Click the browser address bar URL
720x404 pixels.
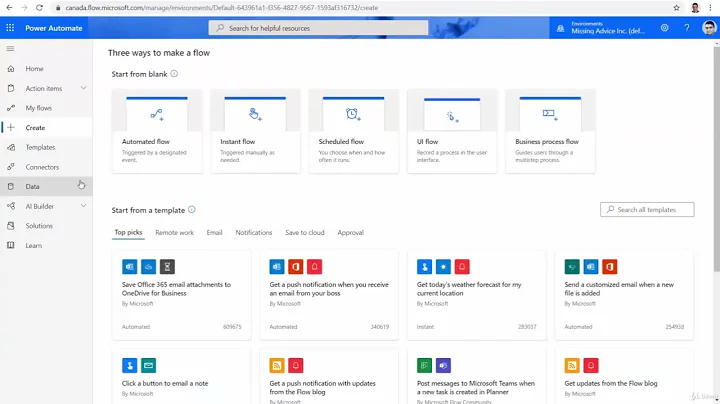pyautogui.click(x=222, y=8)
